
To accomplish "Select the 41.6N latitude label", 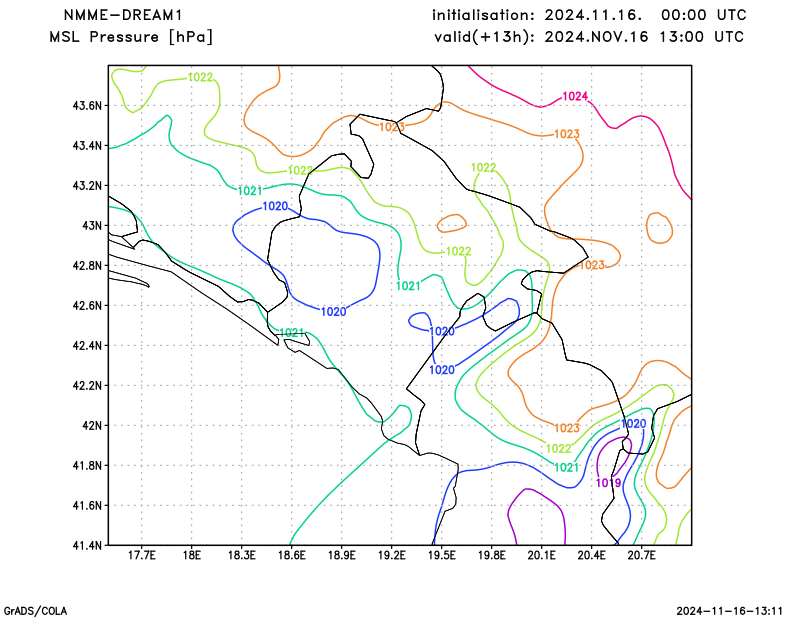I will tap(88, 506).
